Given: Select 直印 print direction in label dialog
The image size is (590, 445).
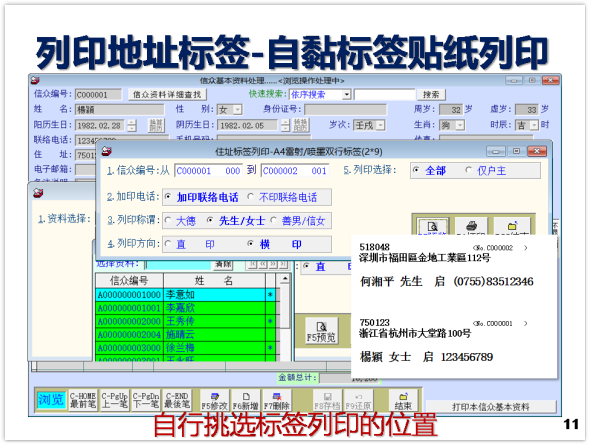Looking at the screenshot, I should (x=190, y=244).
